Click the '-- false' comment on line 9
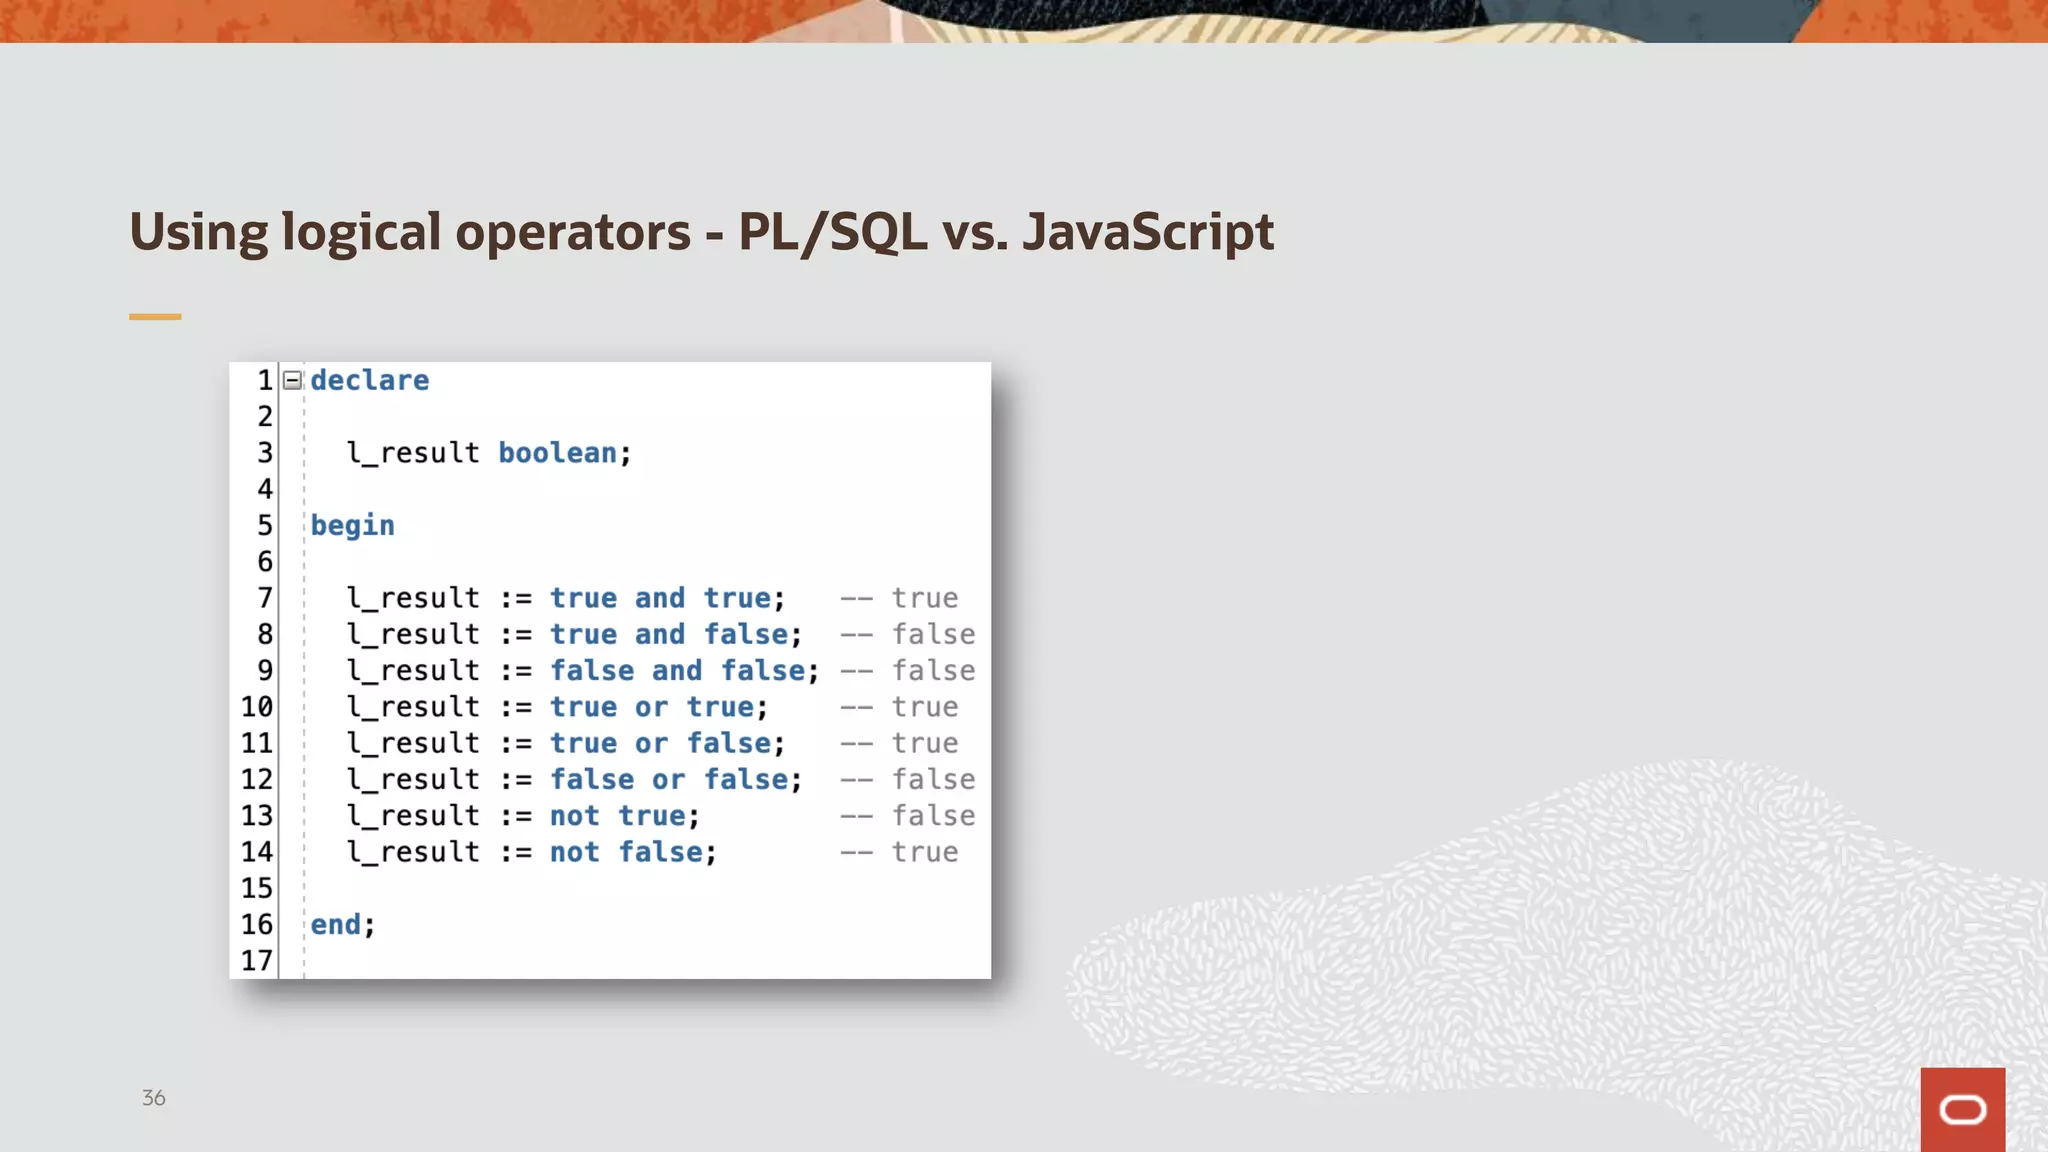The height and width of the screenshot is (1152, 2048). 908,670
